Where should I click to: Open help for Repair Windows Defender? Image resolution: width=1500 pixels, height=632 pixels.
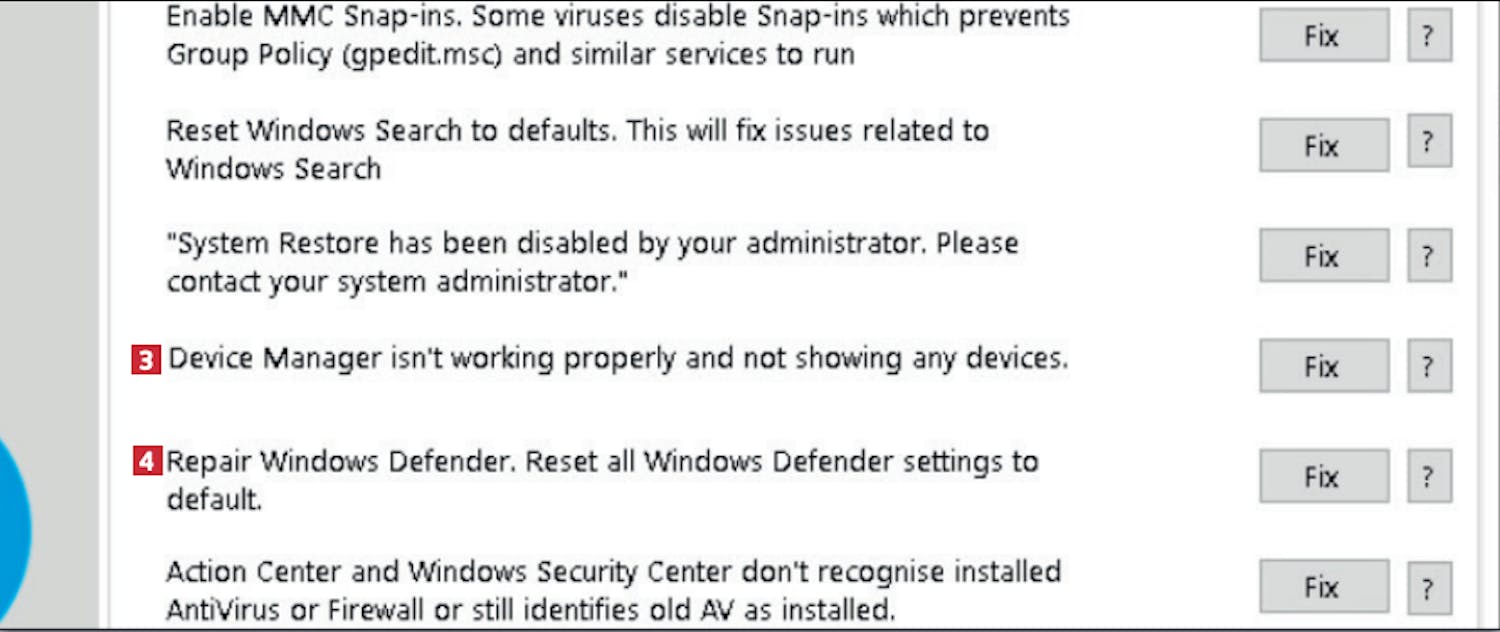click(x=1429, y=476)
